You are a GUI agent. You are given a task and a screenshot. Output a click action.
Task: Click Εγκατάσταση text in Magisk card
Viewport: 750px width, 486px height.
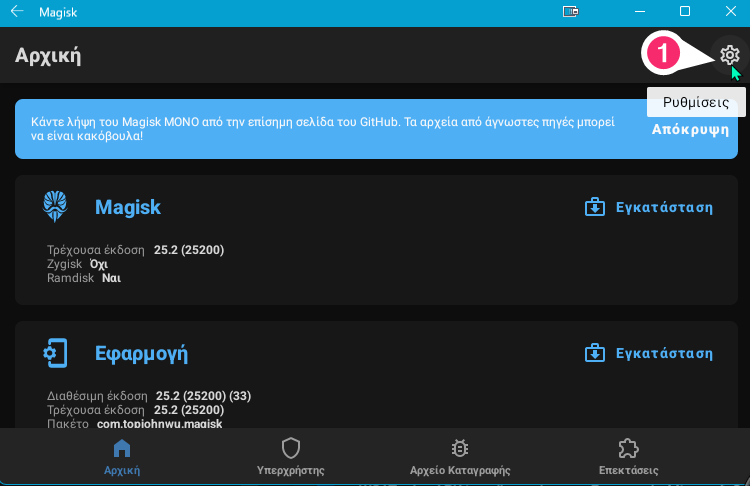(x=664, y=208)
